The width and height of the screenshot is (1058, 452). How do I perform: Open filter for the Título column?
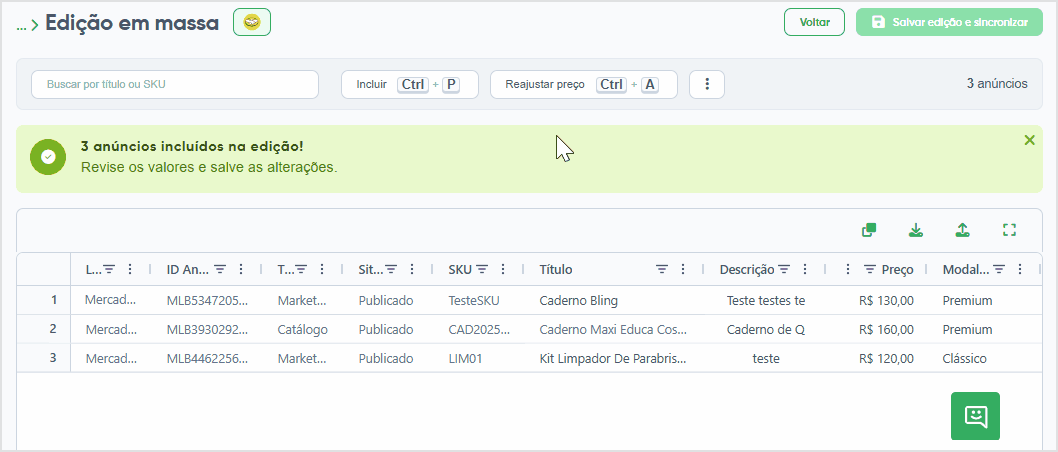pyautogui.click(x=663, y=269)
